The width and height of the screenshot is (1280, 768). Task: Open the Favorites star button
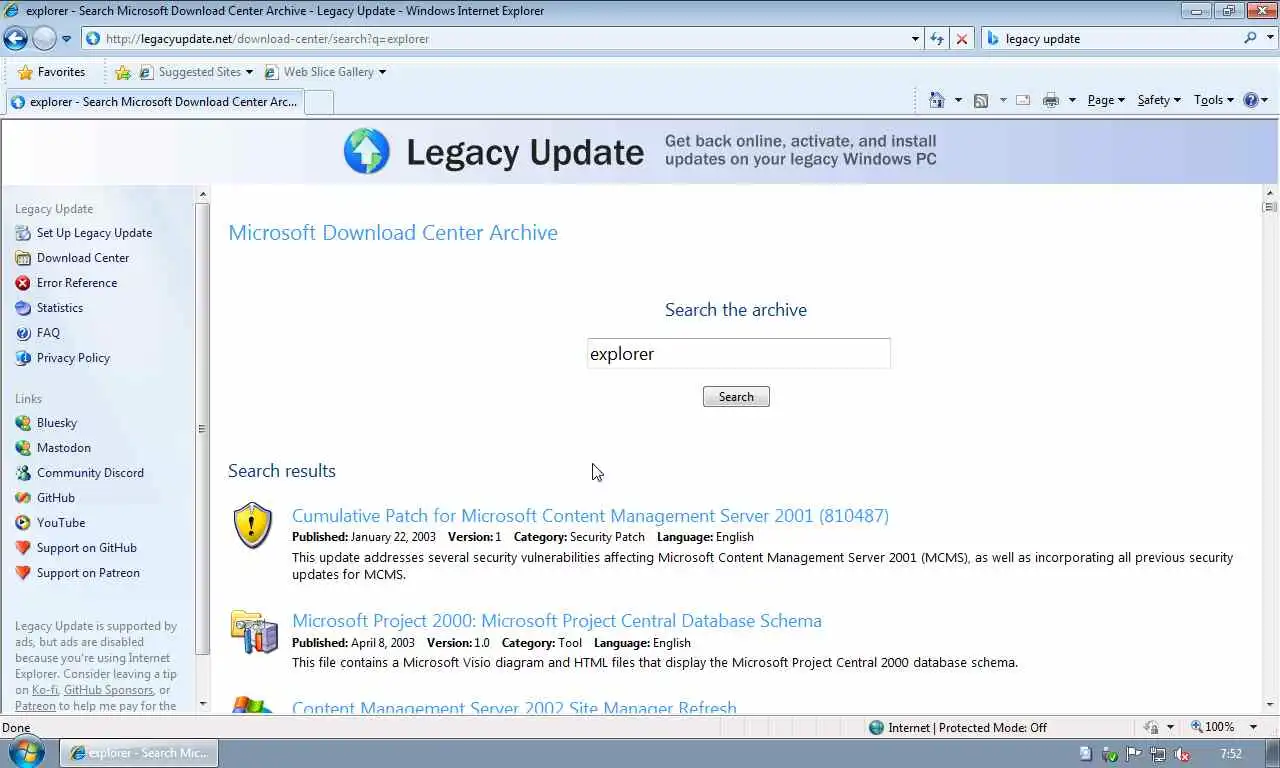(51, 72)
